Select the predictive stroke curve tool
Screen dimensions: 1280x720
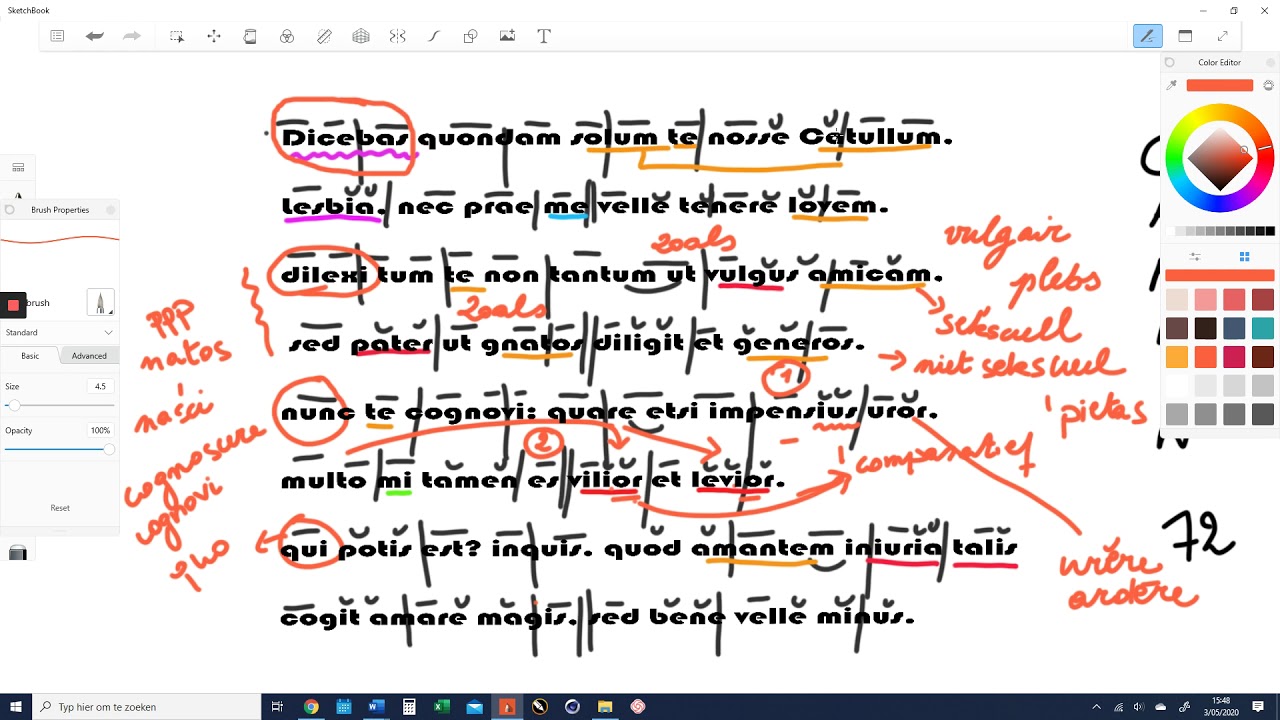point(434,36)
